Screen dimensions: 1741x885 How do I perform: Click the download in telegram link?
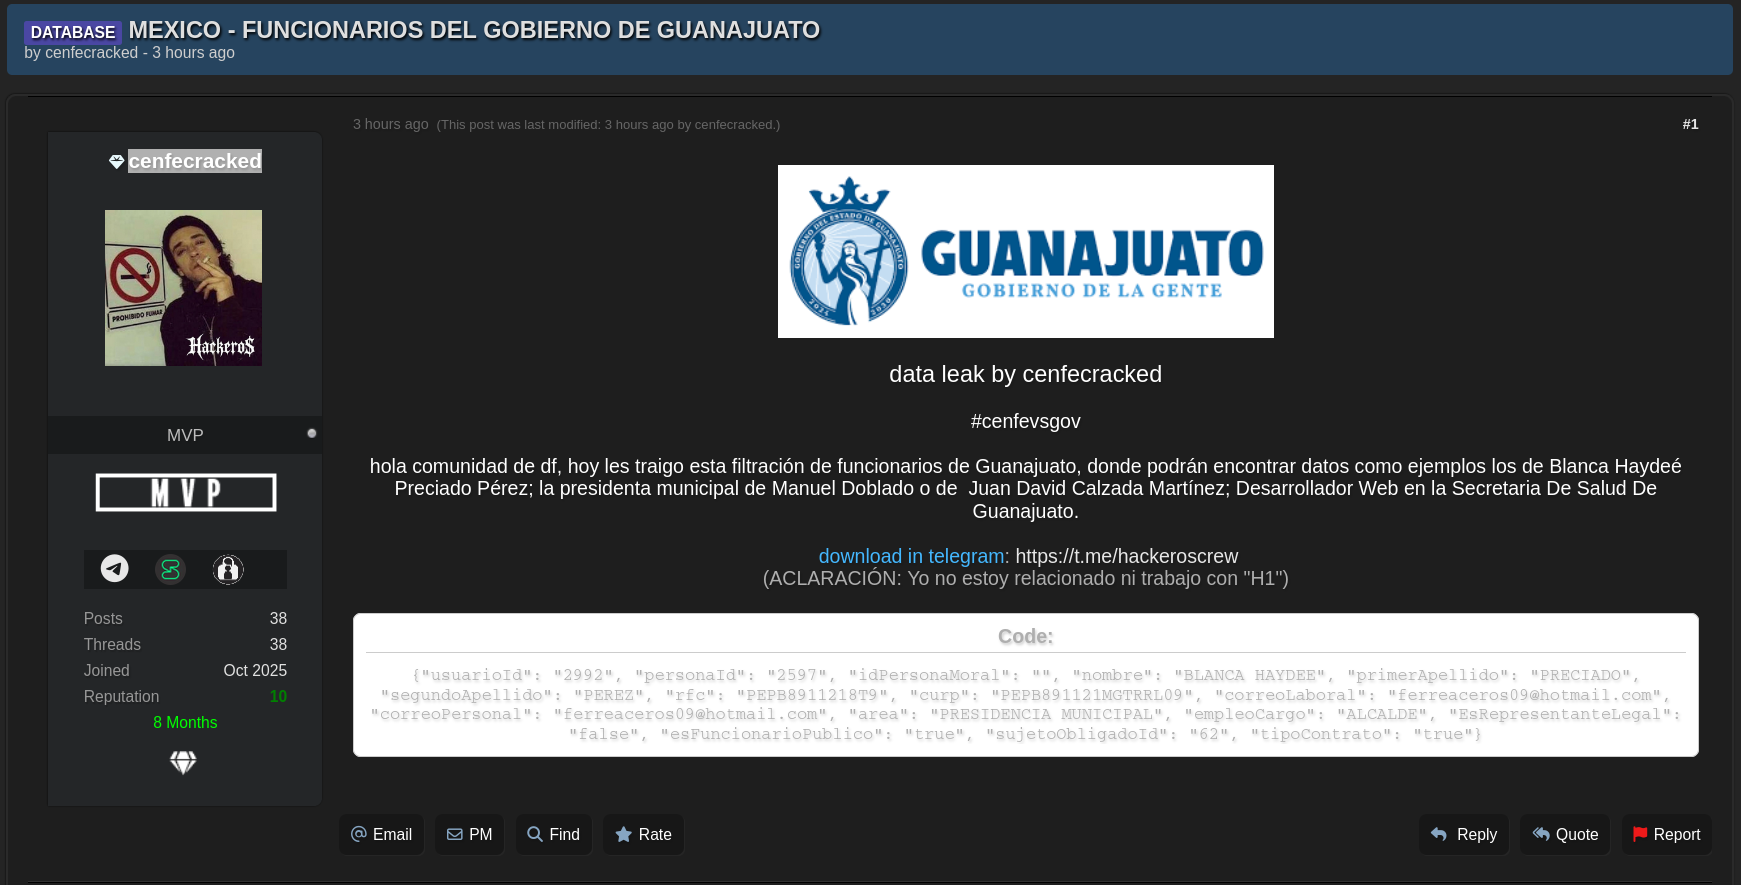point(911,556)
